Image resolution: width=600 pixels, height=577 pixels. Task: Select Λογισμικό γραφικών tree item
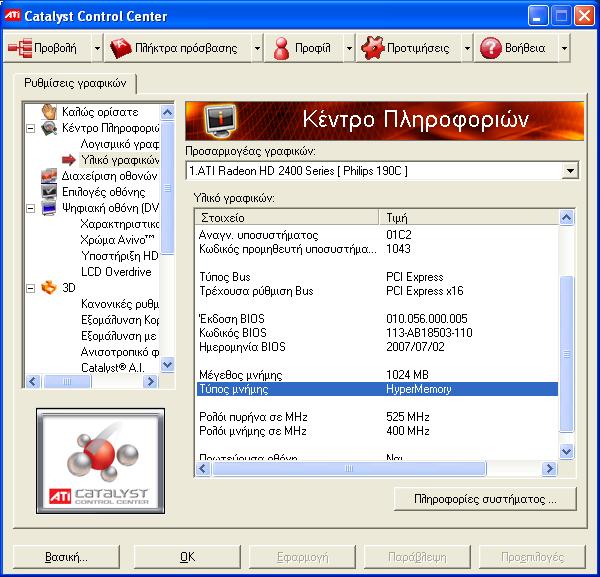coord(120,144)
